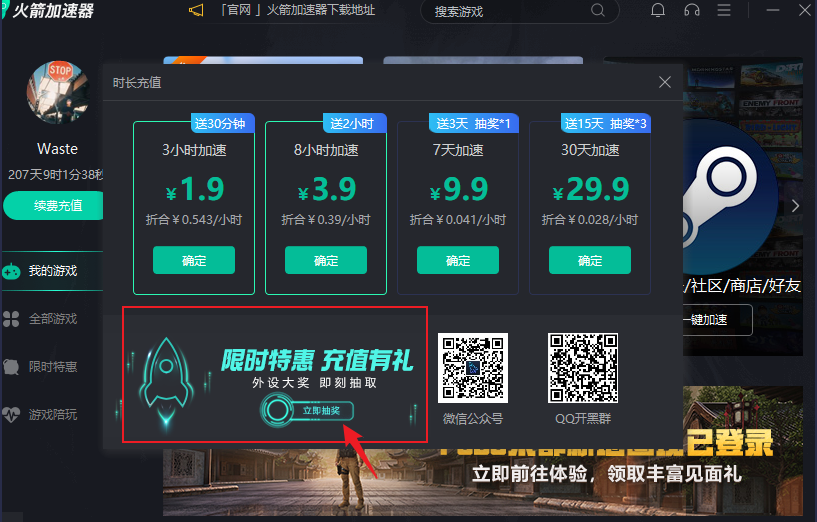Viewport: 817px width, 522px height.
Task: Click the 送3天 抽奖*1 badge
Action: (x=474, y=123)
